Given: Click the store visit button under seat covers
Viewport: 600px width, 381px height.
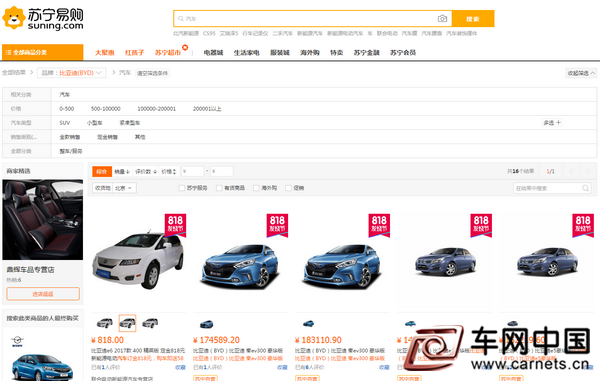Looking at the screenshot, I should point(43,294).
